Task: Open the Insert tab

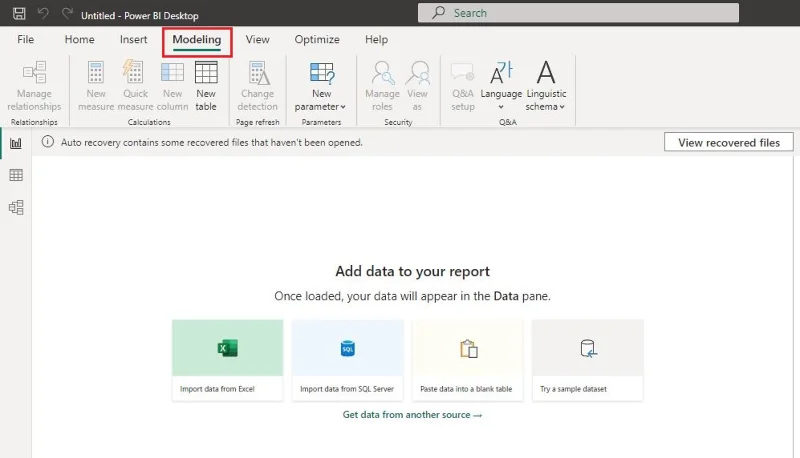Action: click(x=133, y=39)
